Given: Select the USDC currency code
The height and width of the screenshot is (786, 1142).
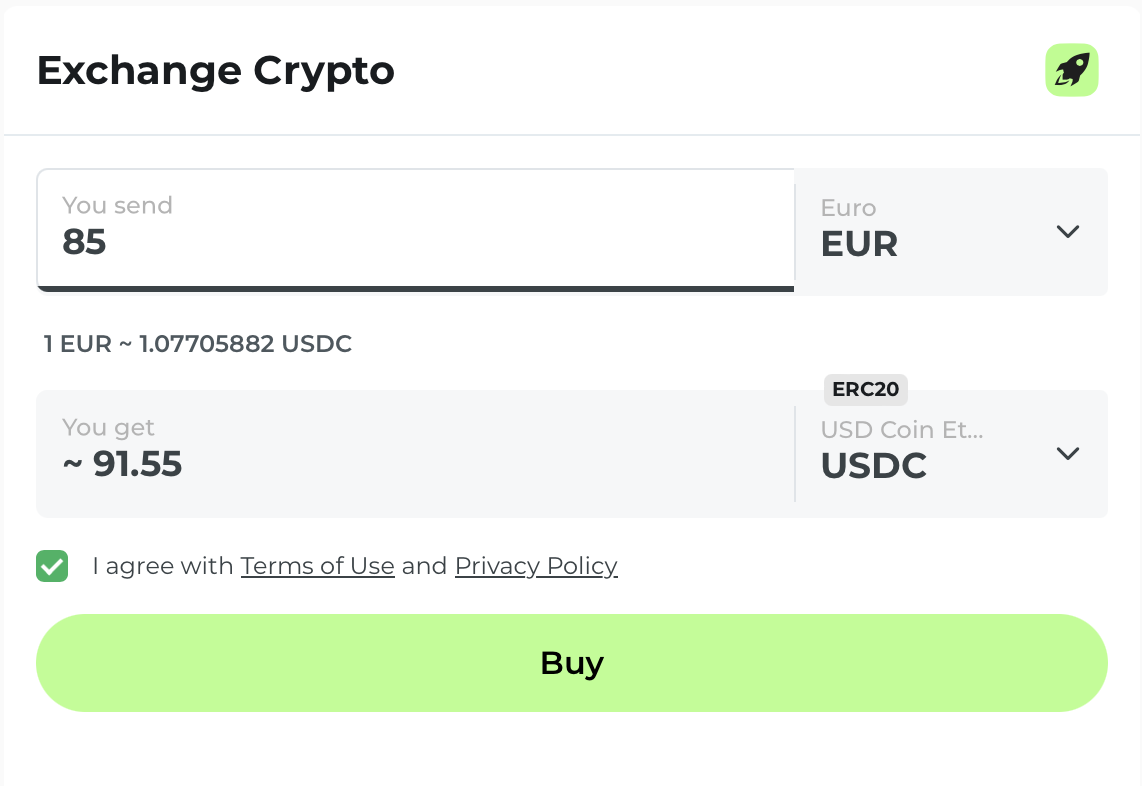Looking at the screenshot, I should pyautogui.click(x=873, y=466).
